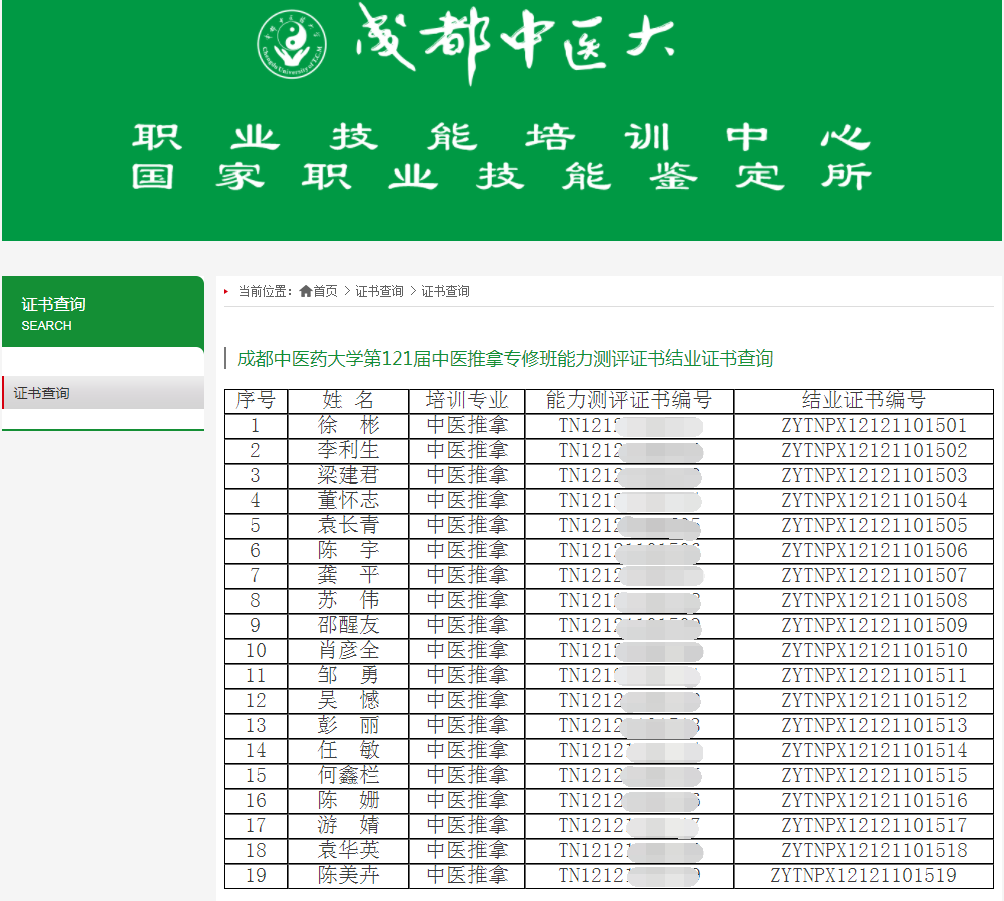The image size is (1004, 901).
Task: Click certificate number ZYTNPX12121101508
Action: [874, 600]
